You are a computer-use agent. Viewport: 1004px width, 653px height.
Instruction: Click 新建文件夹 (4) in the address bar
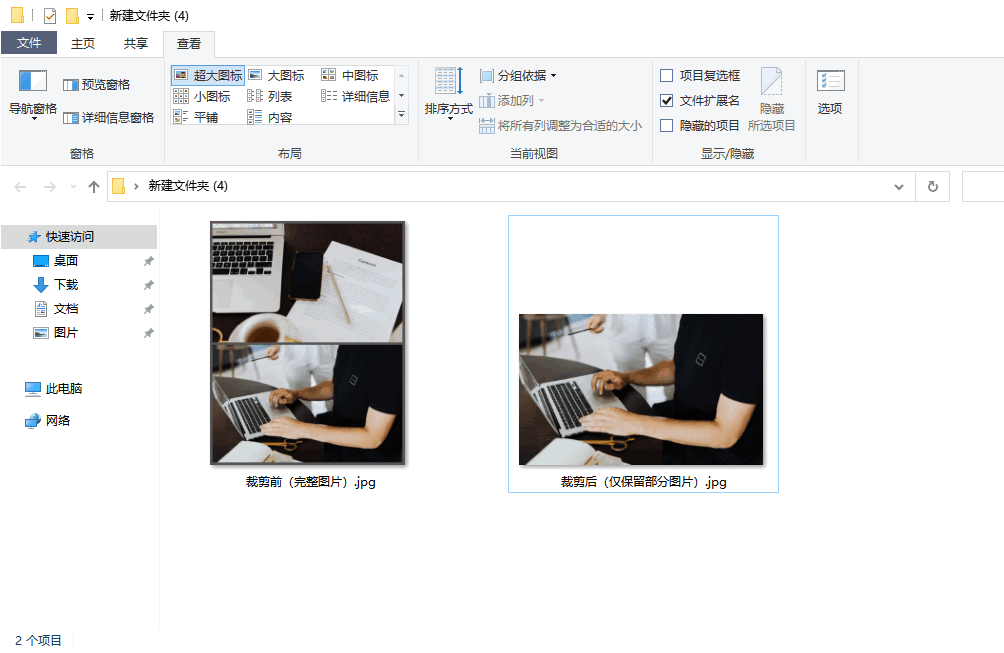(188, 186)
